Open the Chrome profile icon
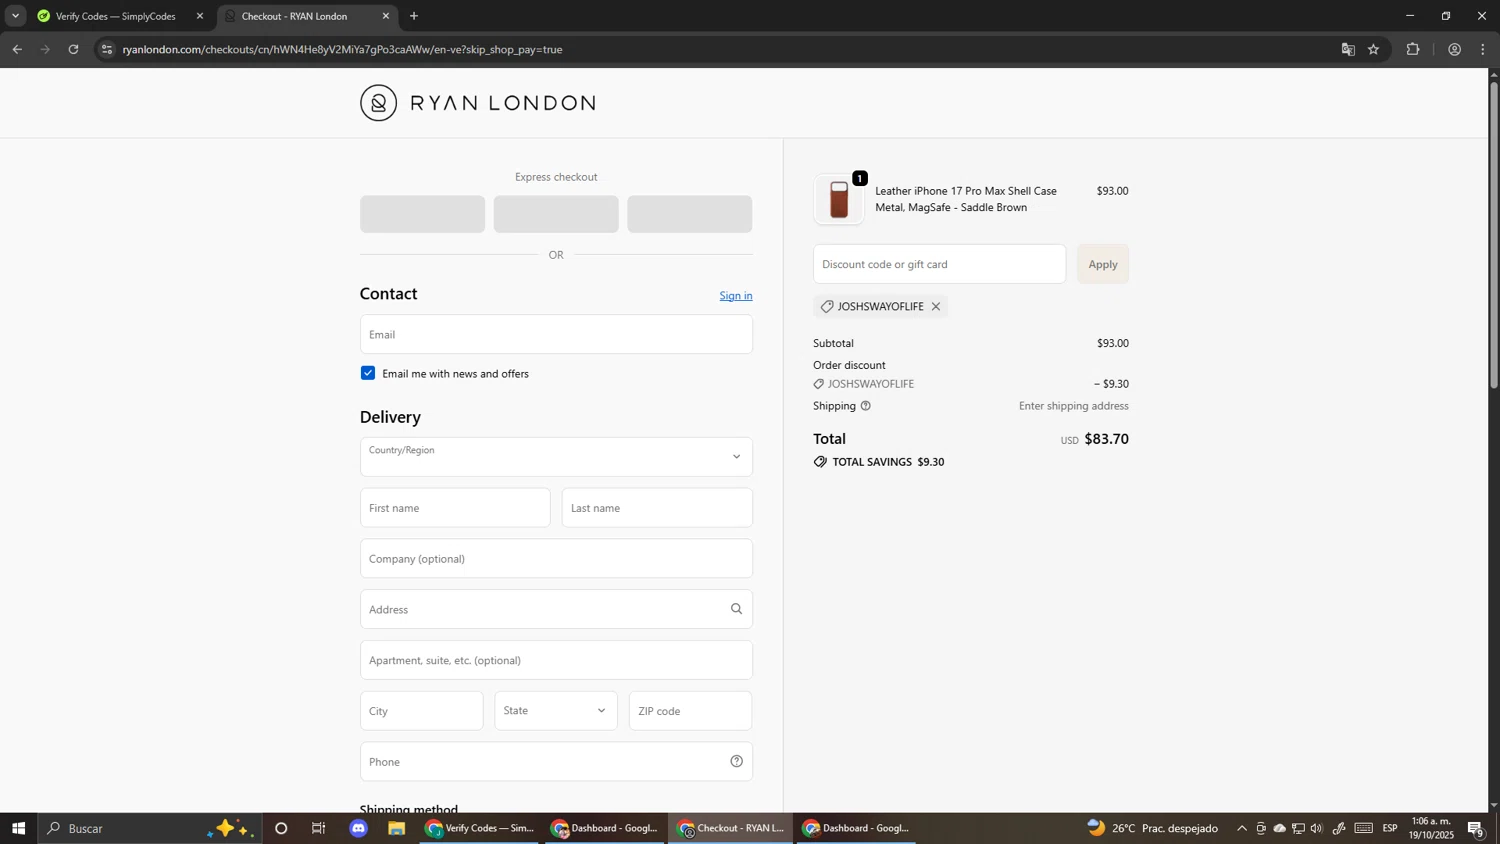The image size is (1500, 844). 1455,49
